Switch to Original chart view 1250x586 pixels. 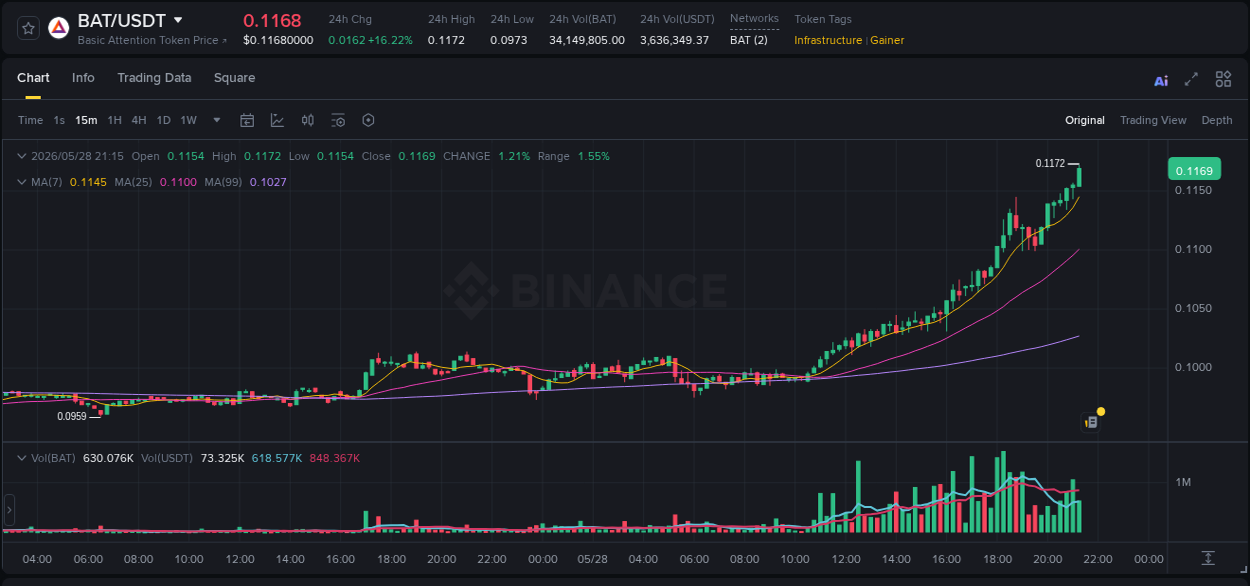(1085, 120)
